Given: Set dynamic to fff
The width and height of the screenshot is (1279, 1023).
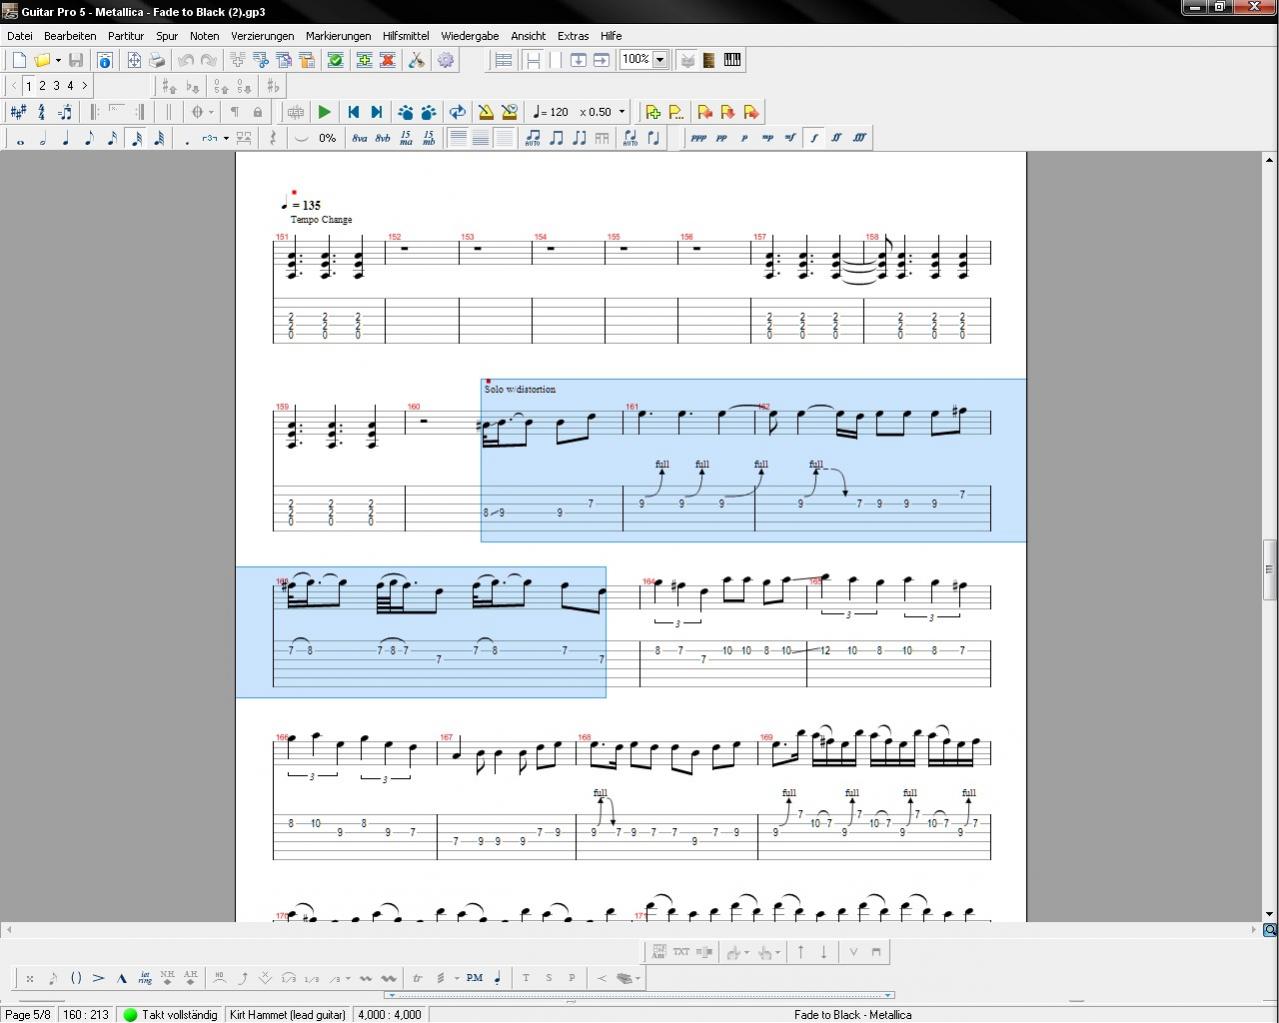Looking at the screenshot, I should (859, 138).
